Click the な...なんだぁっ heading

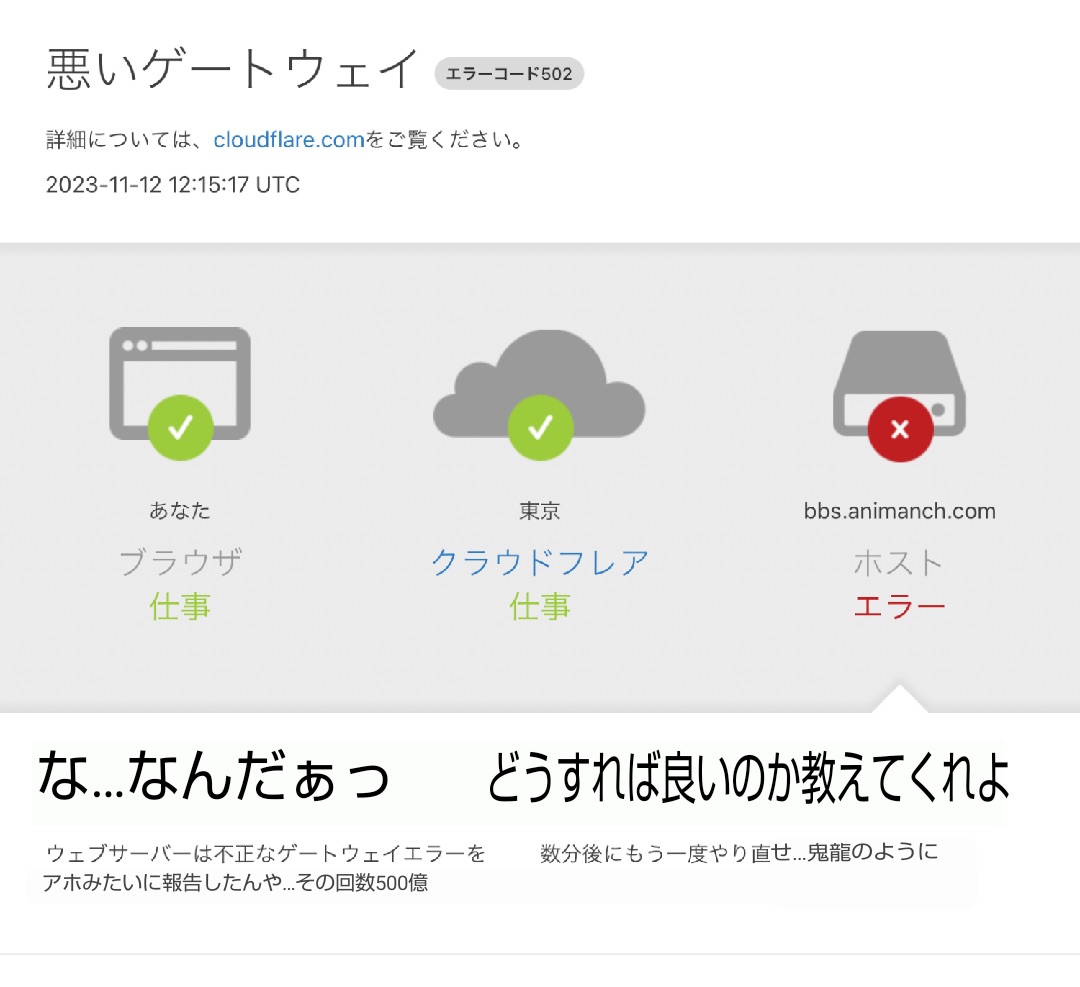click(x=214, y=776)
